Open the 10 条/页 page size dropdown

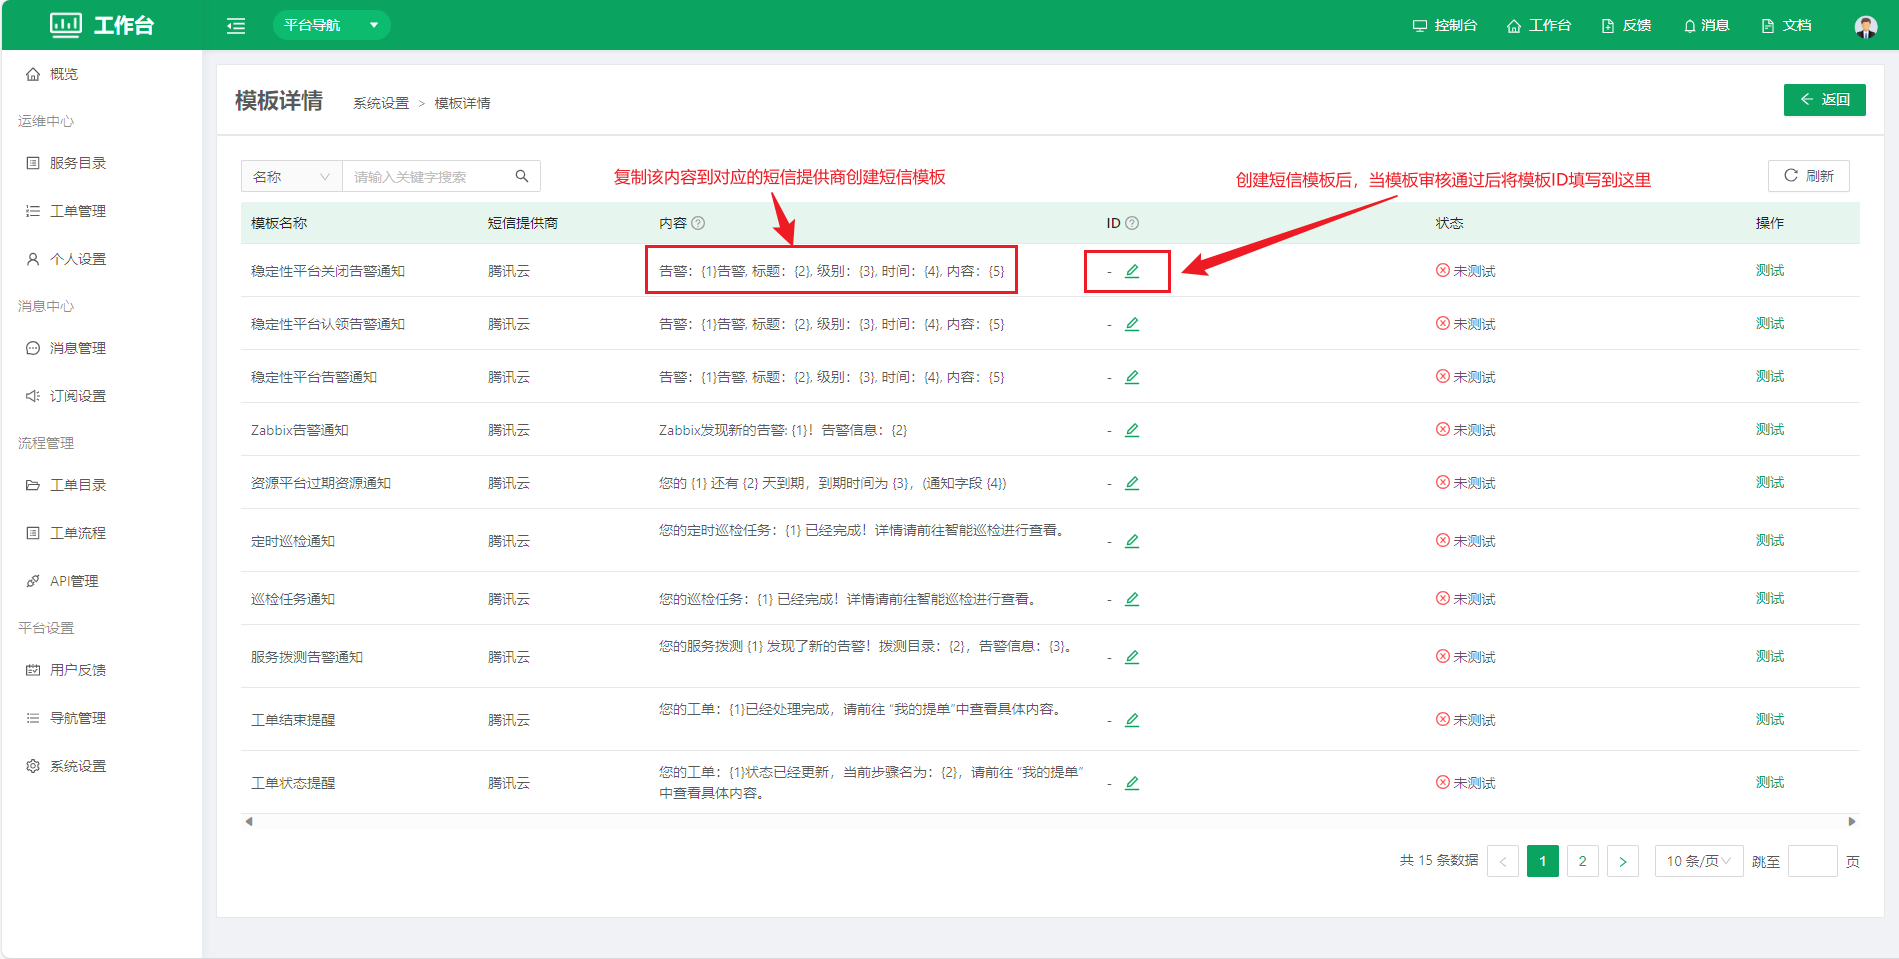click(1699, 861)
